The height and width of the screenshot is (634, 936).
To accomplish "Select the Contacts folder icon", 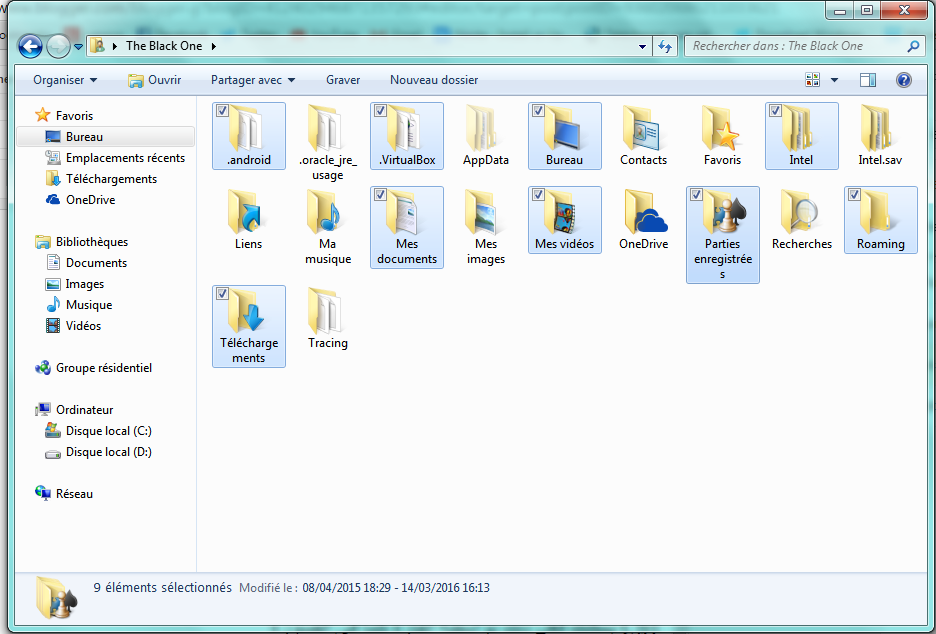I will [x=642, y=128].
